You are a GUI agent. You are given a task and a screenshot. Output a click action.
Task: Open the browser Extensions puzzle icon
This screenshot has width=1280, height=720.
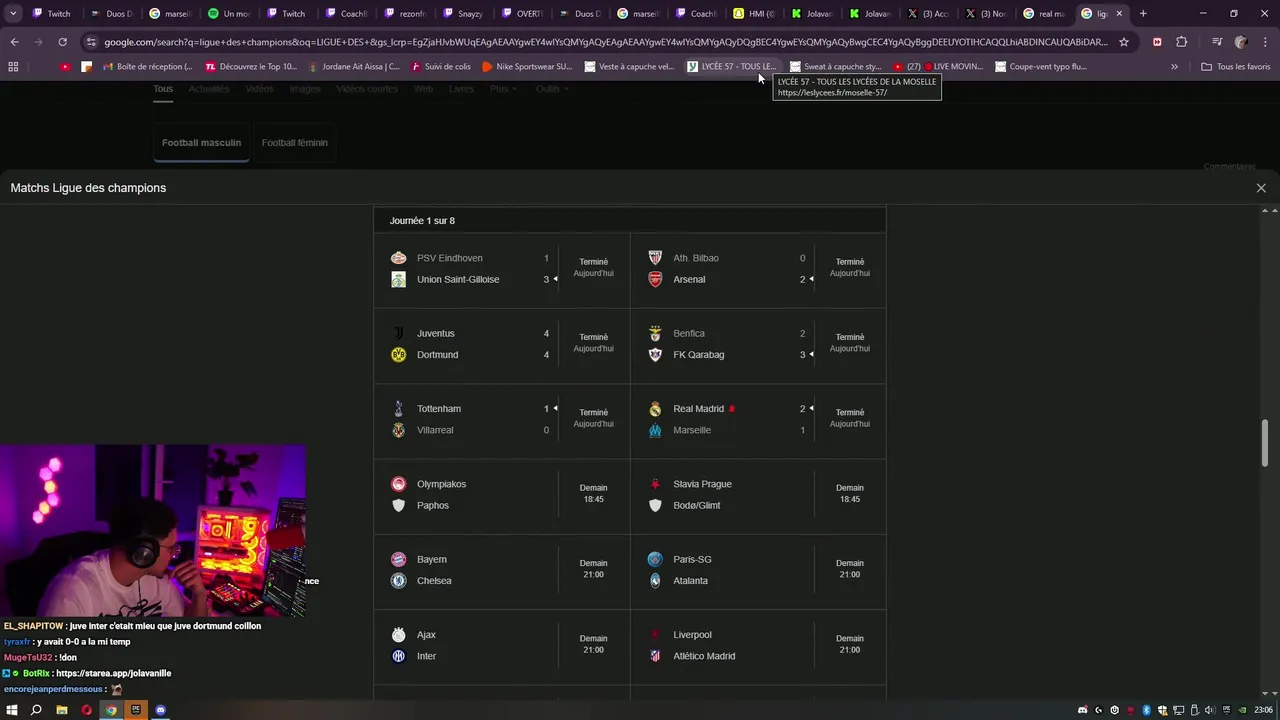point(1182,42)
